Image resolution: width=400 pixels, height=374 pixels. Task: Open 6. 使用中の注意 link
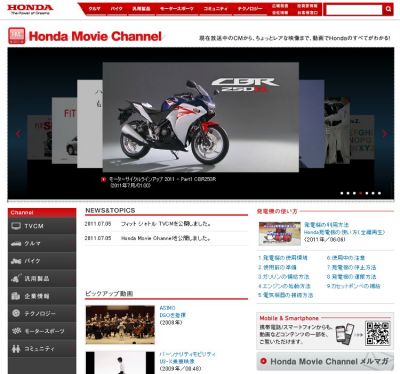click(346, 258)
